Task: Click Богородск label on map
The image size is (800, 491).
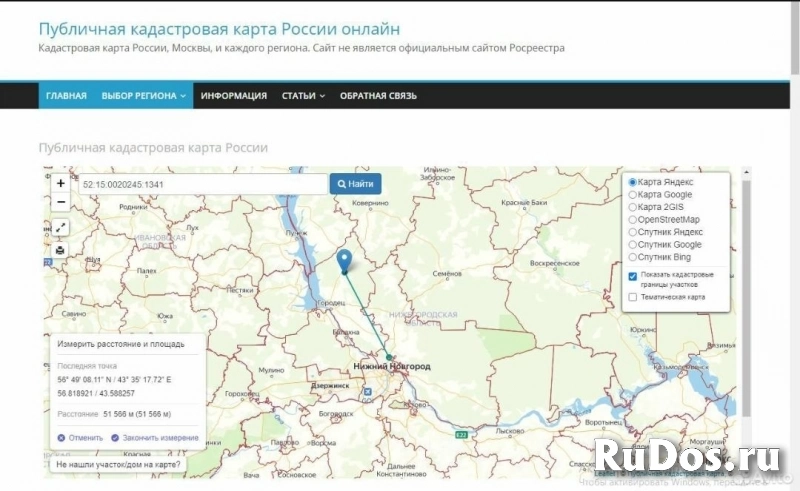Action: [336, 414]
